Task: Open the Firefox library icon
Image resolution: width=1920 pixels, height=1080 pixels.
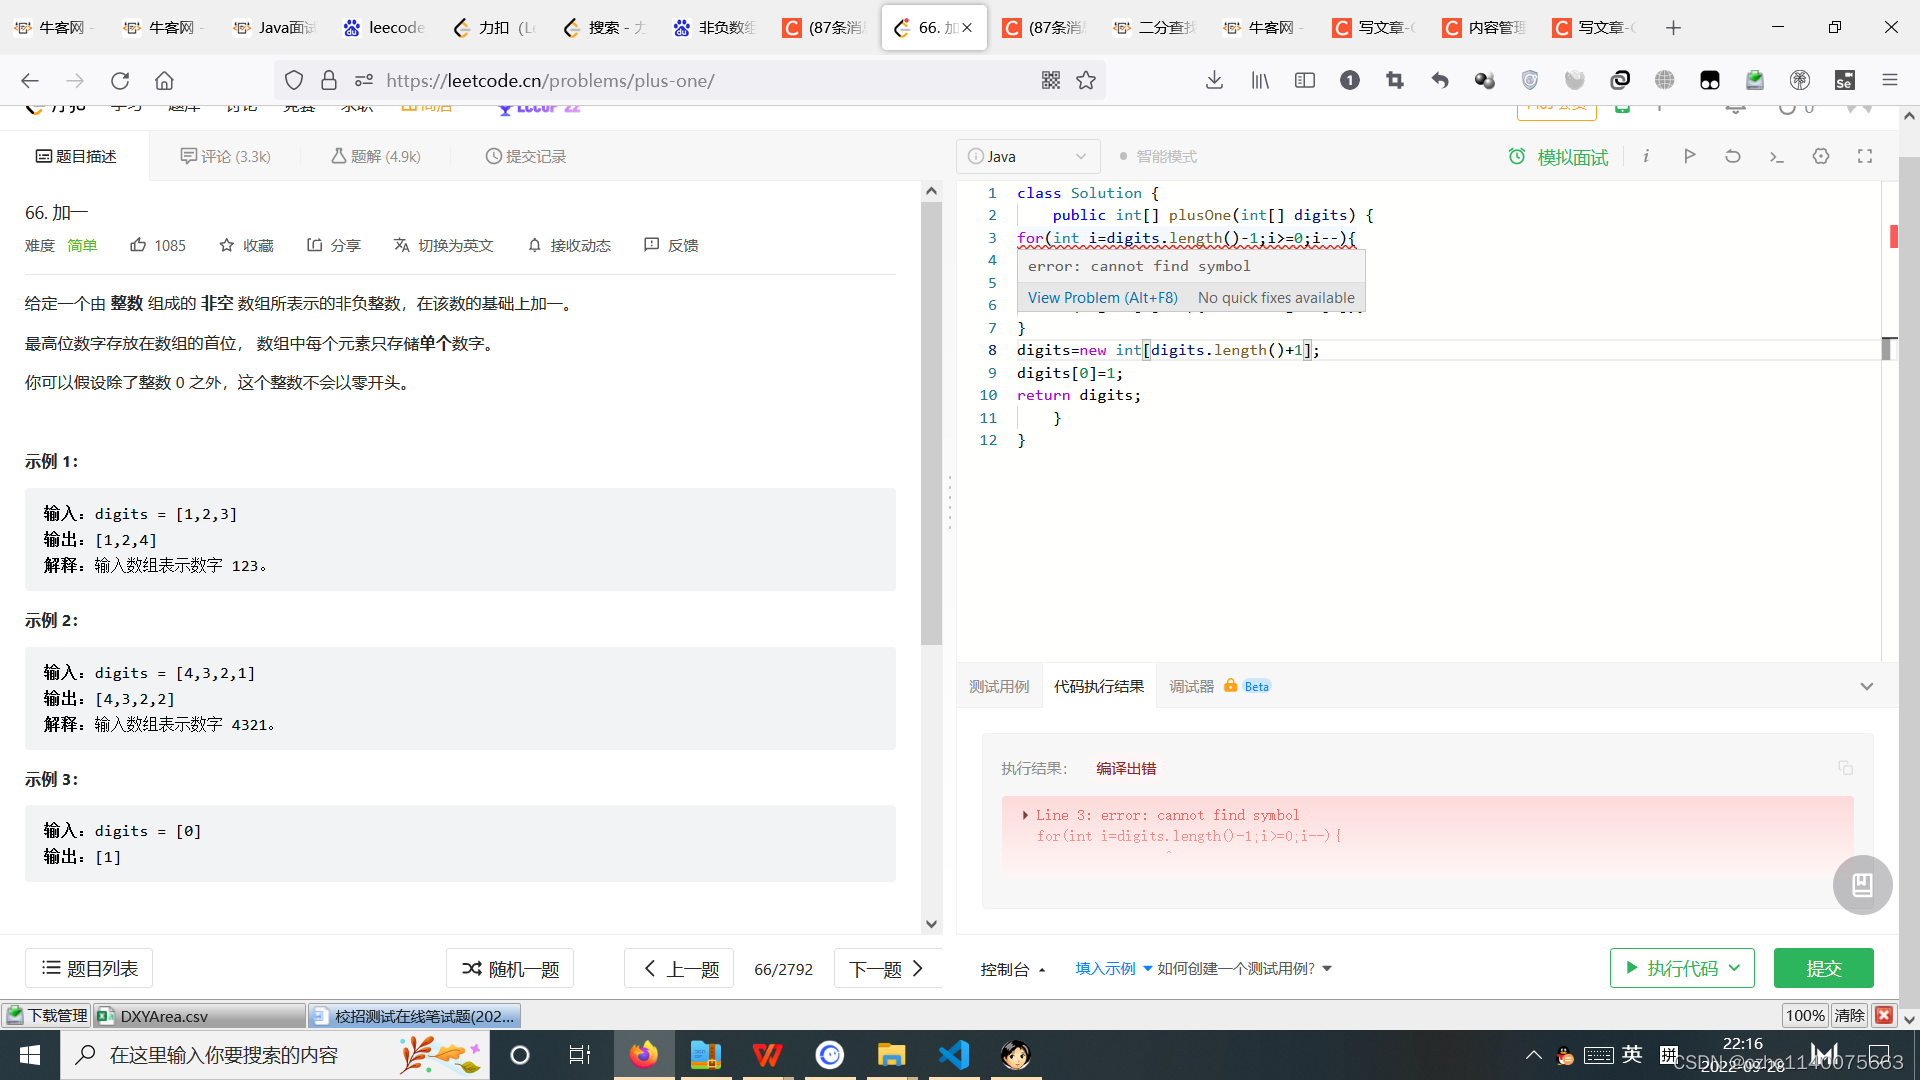Action: click(1260, 81)
